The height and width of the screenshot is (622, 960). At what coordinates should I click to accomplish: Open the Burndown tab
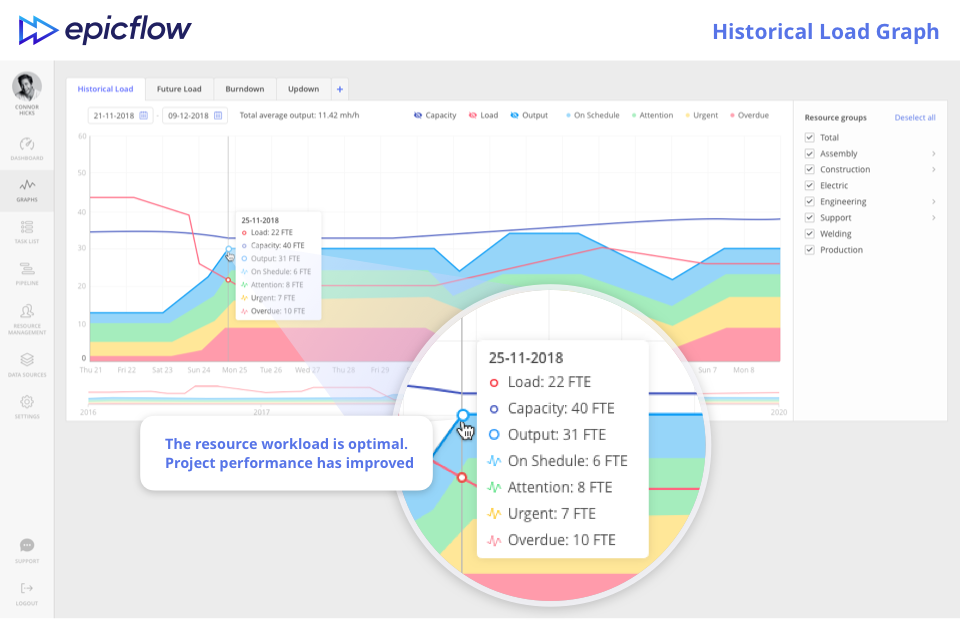click(244, 88)
